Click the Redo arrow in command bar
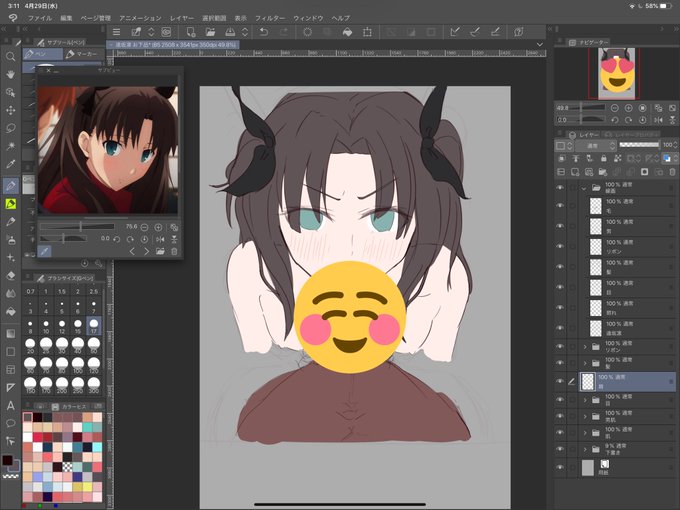The image size is (680, 510). (284, 32)
